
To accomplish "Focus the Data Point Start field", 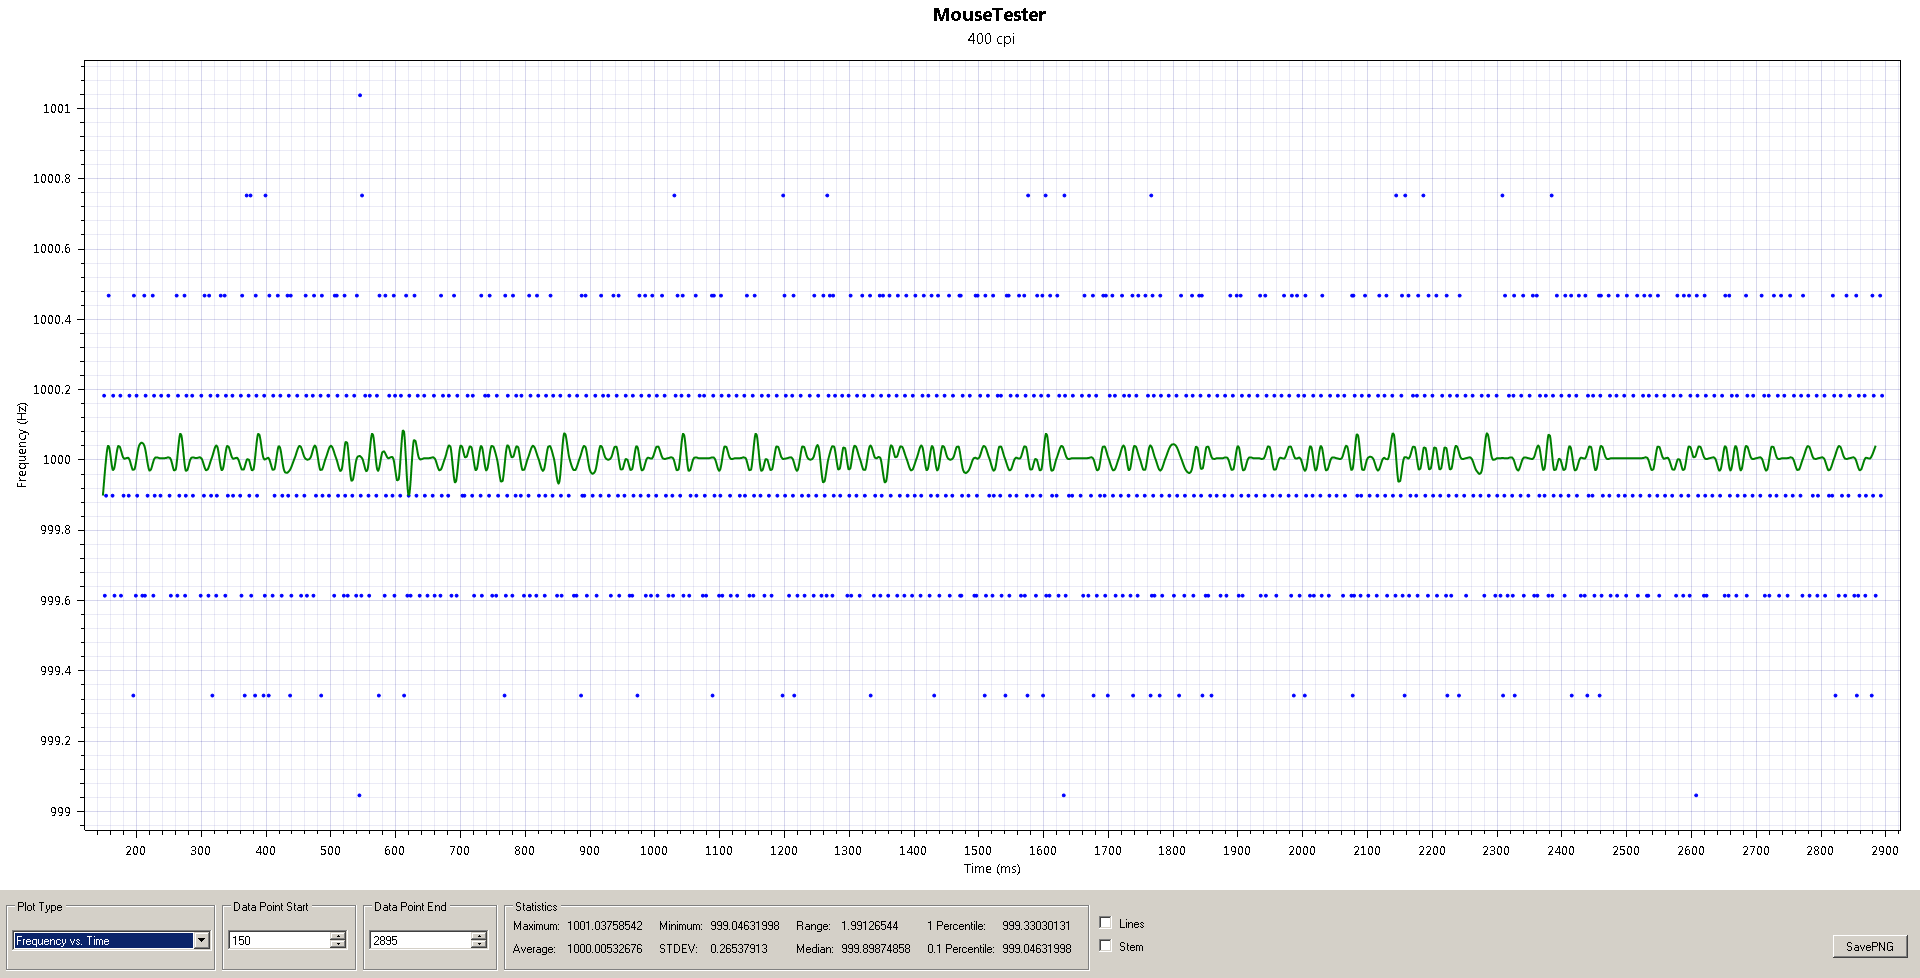I will pos(279,941).
